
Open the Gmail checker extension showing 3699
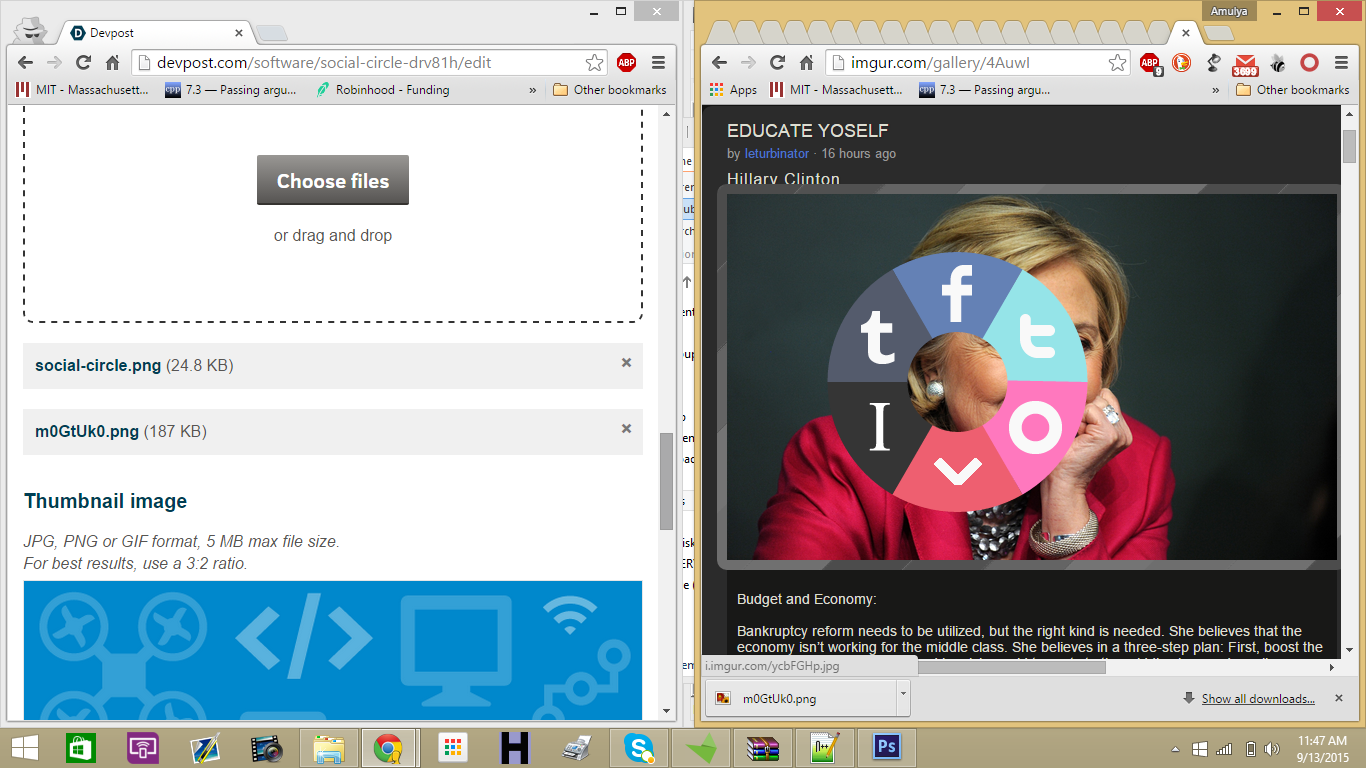tap(1245, 65)
